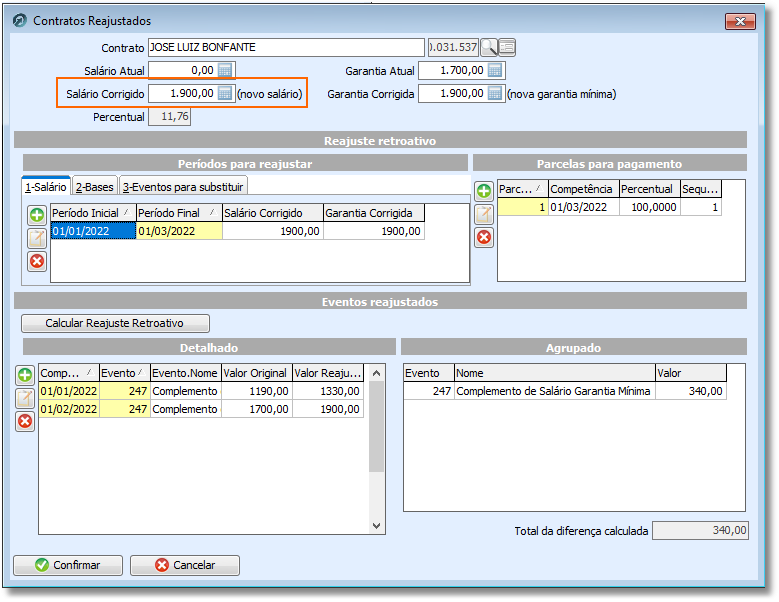Click Valor Original column header
779x602 pixels.
click(x=256, y=373)
